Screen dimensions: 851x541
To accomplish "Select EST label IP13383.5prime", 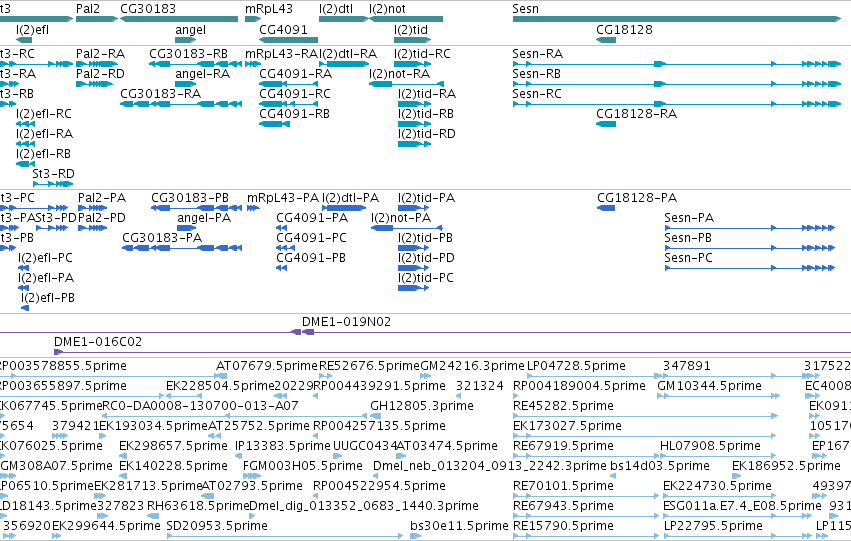I will pos(283,447).
